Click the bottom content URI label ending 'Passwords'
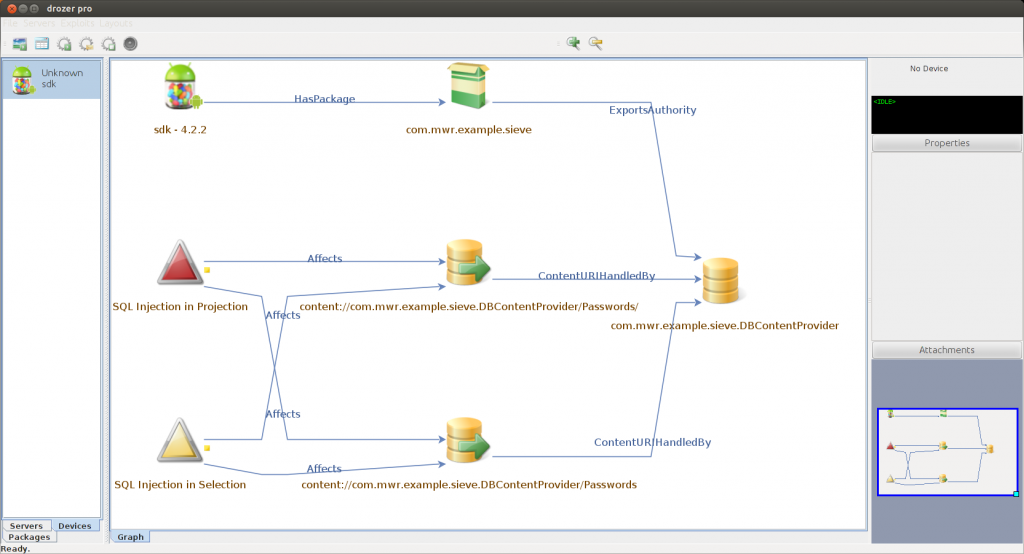 [x=469, y=485]
